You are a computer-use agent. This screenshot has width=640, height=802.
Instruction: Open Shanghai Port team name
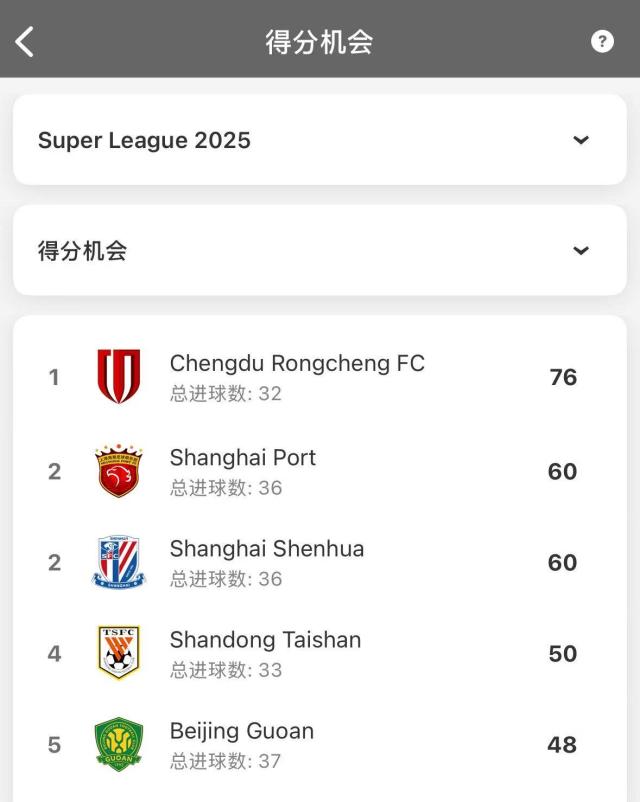243,458
